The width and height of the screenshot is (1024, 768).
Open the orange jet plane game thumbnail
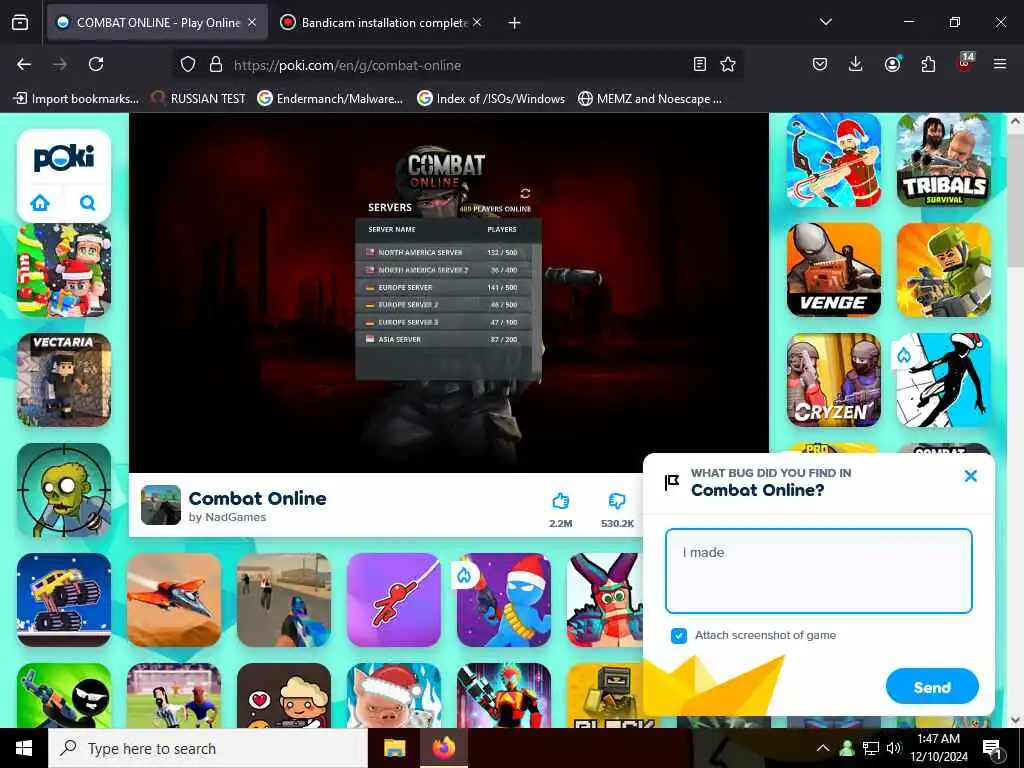click(x=174, y=600)
